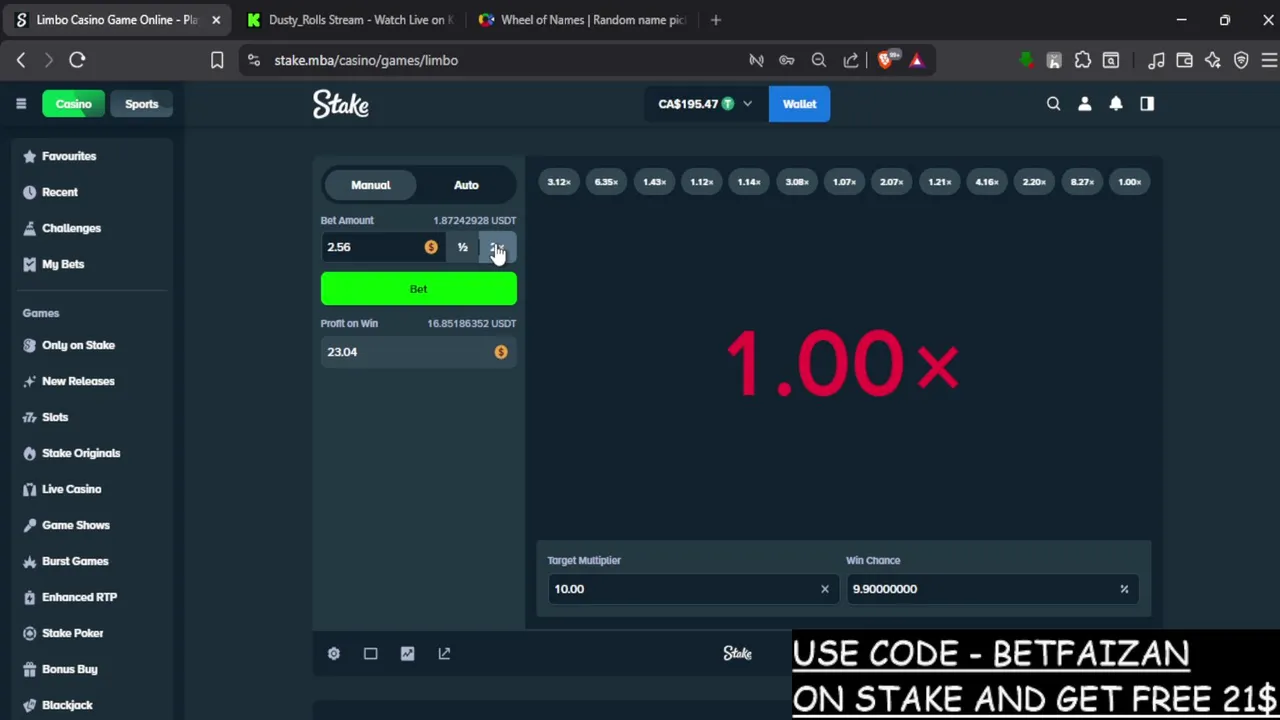Click the 4.16× result chip
Screen dimensions: 1280x720
(x=987, y=182)
